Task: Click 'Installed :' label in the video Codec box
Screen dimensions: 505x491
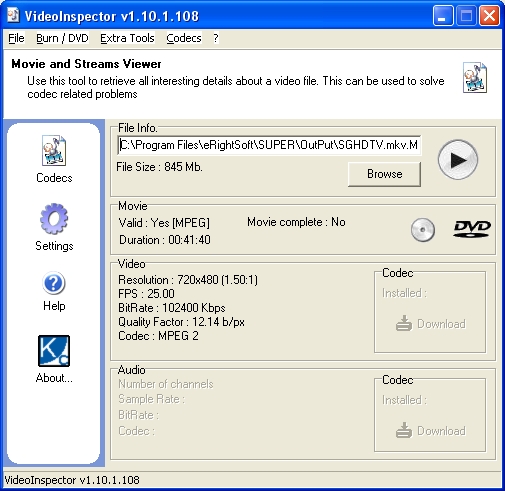Action: [x=404, y=293]
